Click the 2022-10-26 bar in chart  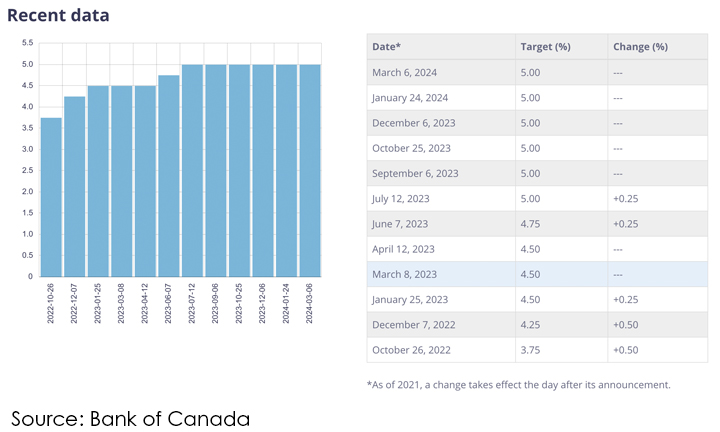click(x=51, y=197)
